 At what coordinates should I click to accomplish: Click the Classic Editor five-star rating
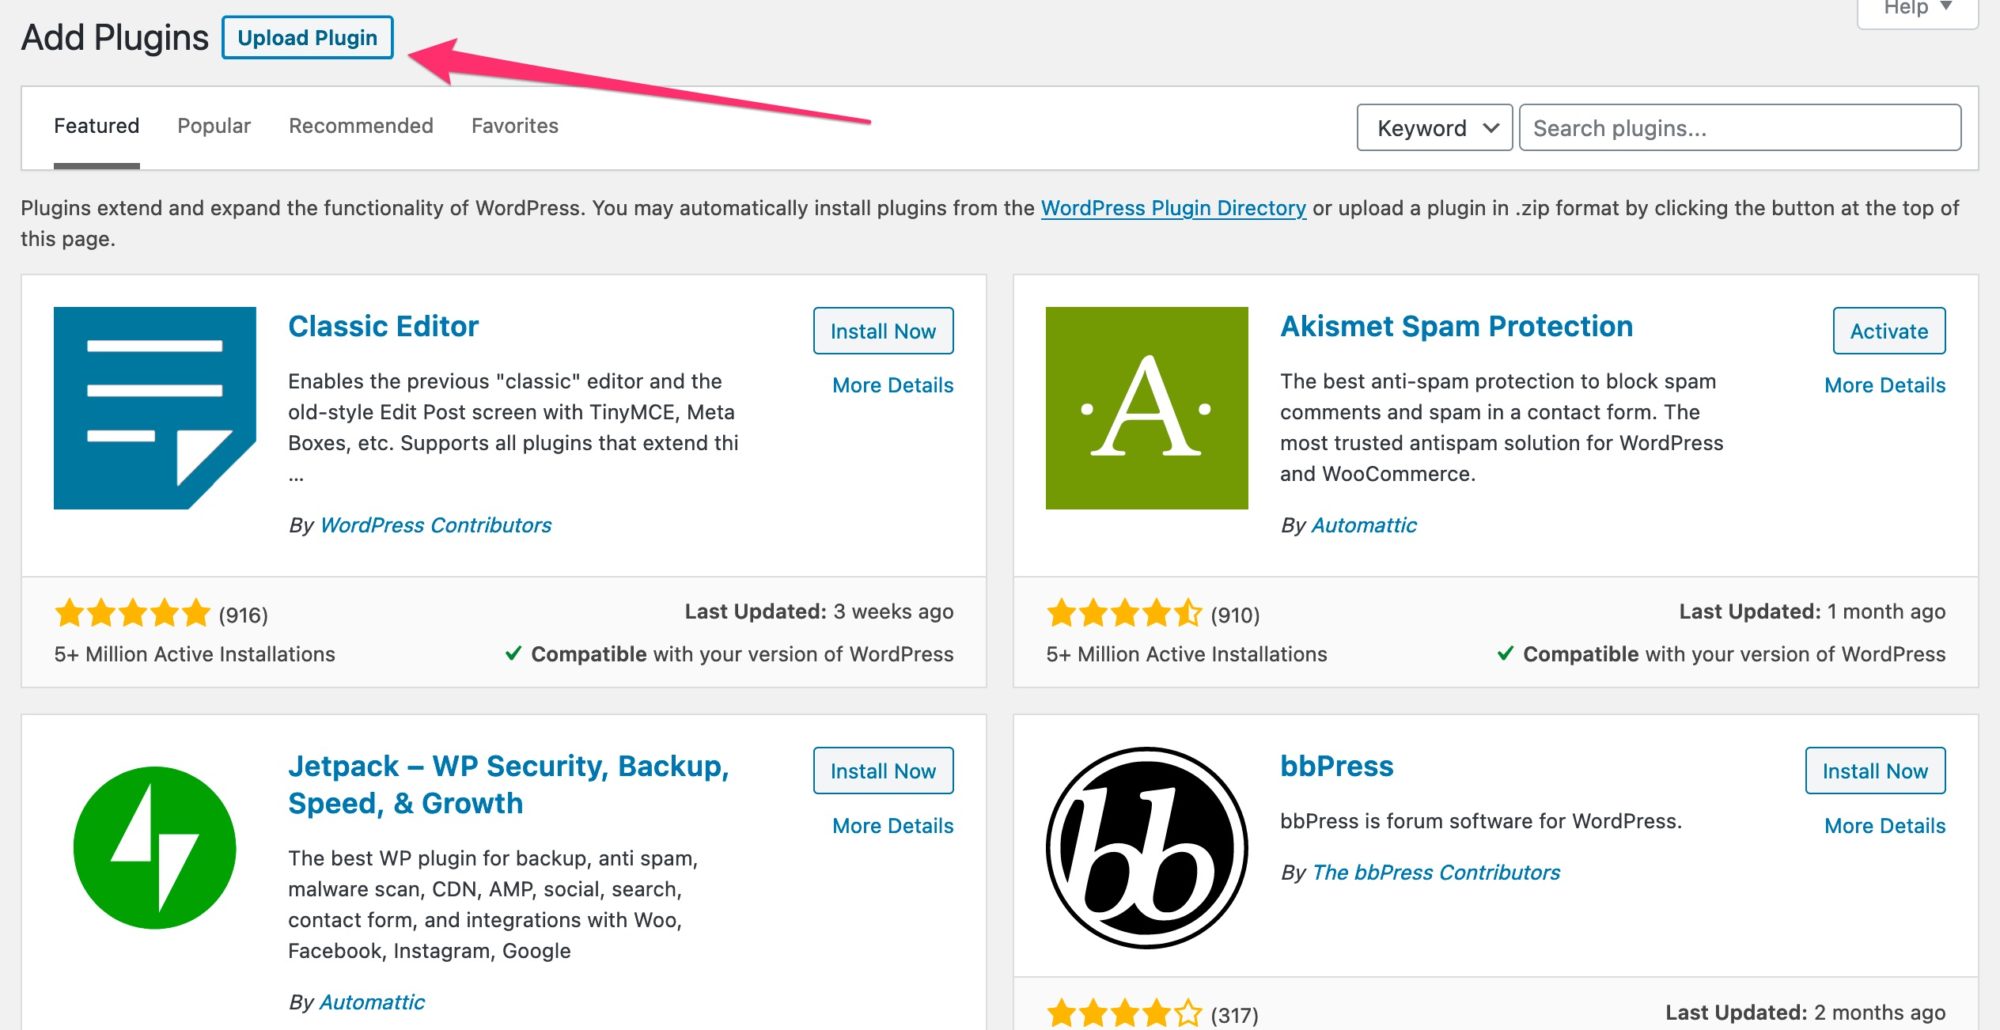[132, 613]
